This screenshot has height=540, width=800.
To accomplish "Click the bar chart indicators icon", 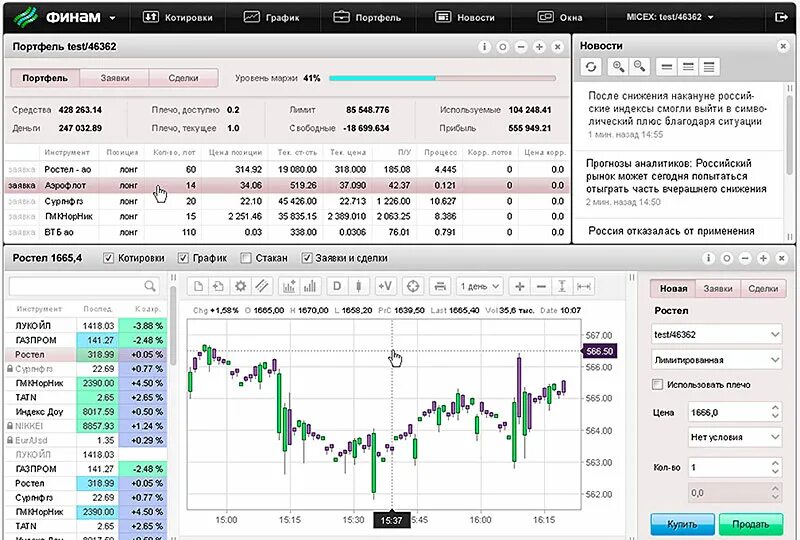I will 310,286.
